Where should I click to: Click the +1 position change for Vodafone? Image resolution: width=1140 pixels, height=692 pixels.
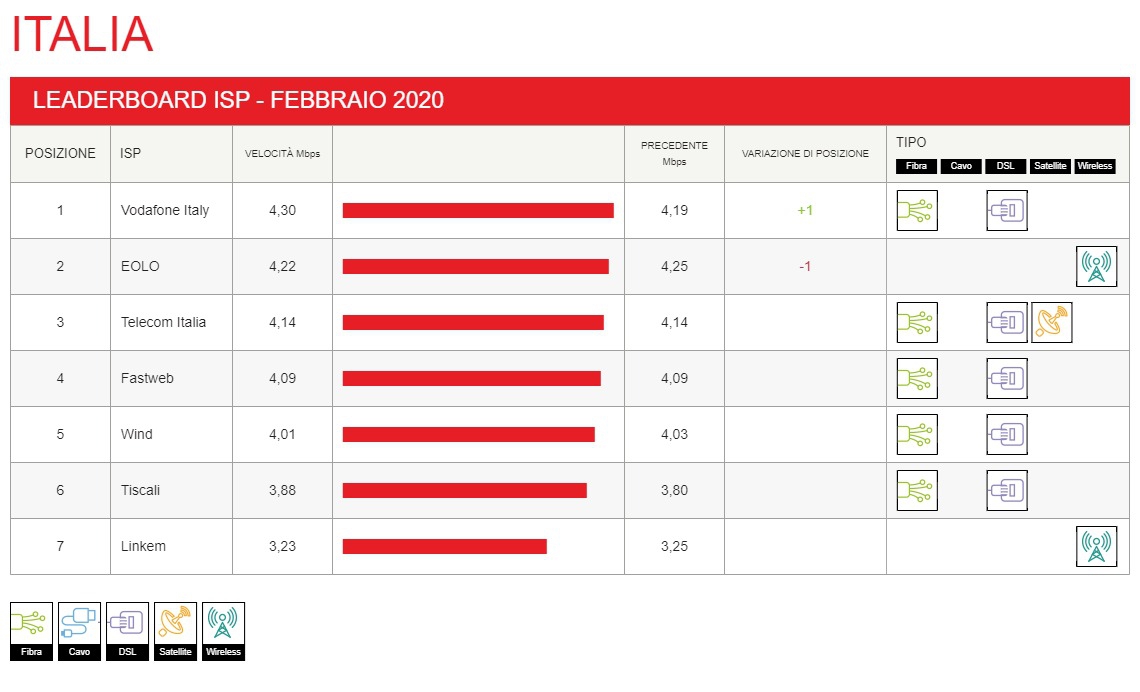(805, 210)
